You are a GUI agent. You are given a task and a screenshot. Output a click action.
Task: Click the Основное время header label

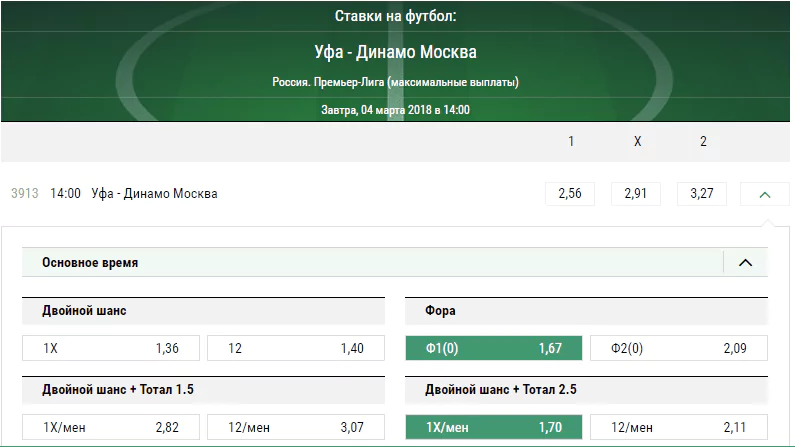click(x=90, y=263)
